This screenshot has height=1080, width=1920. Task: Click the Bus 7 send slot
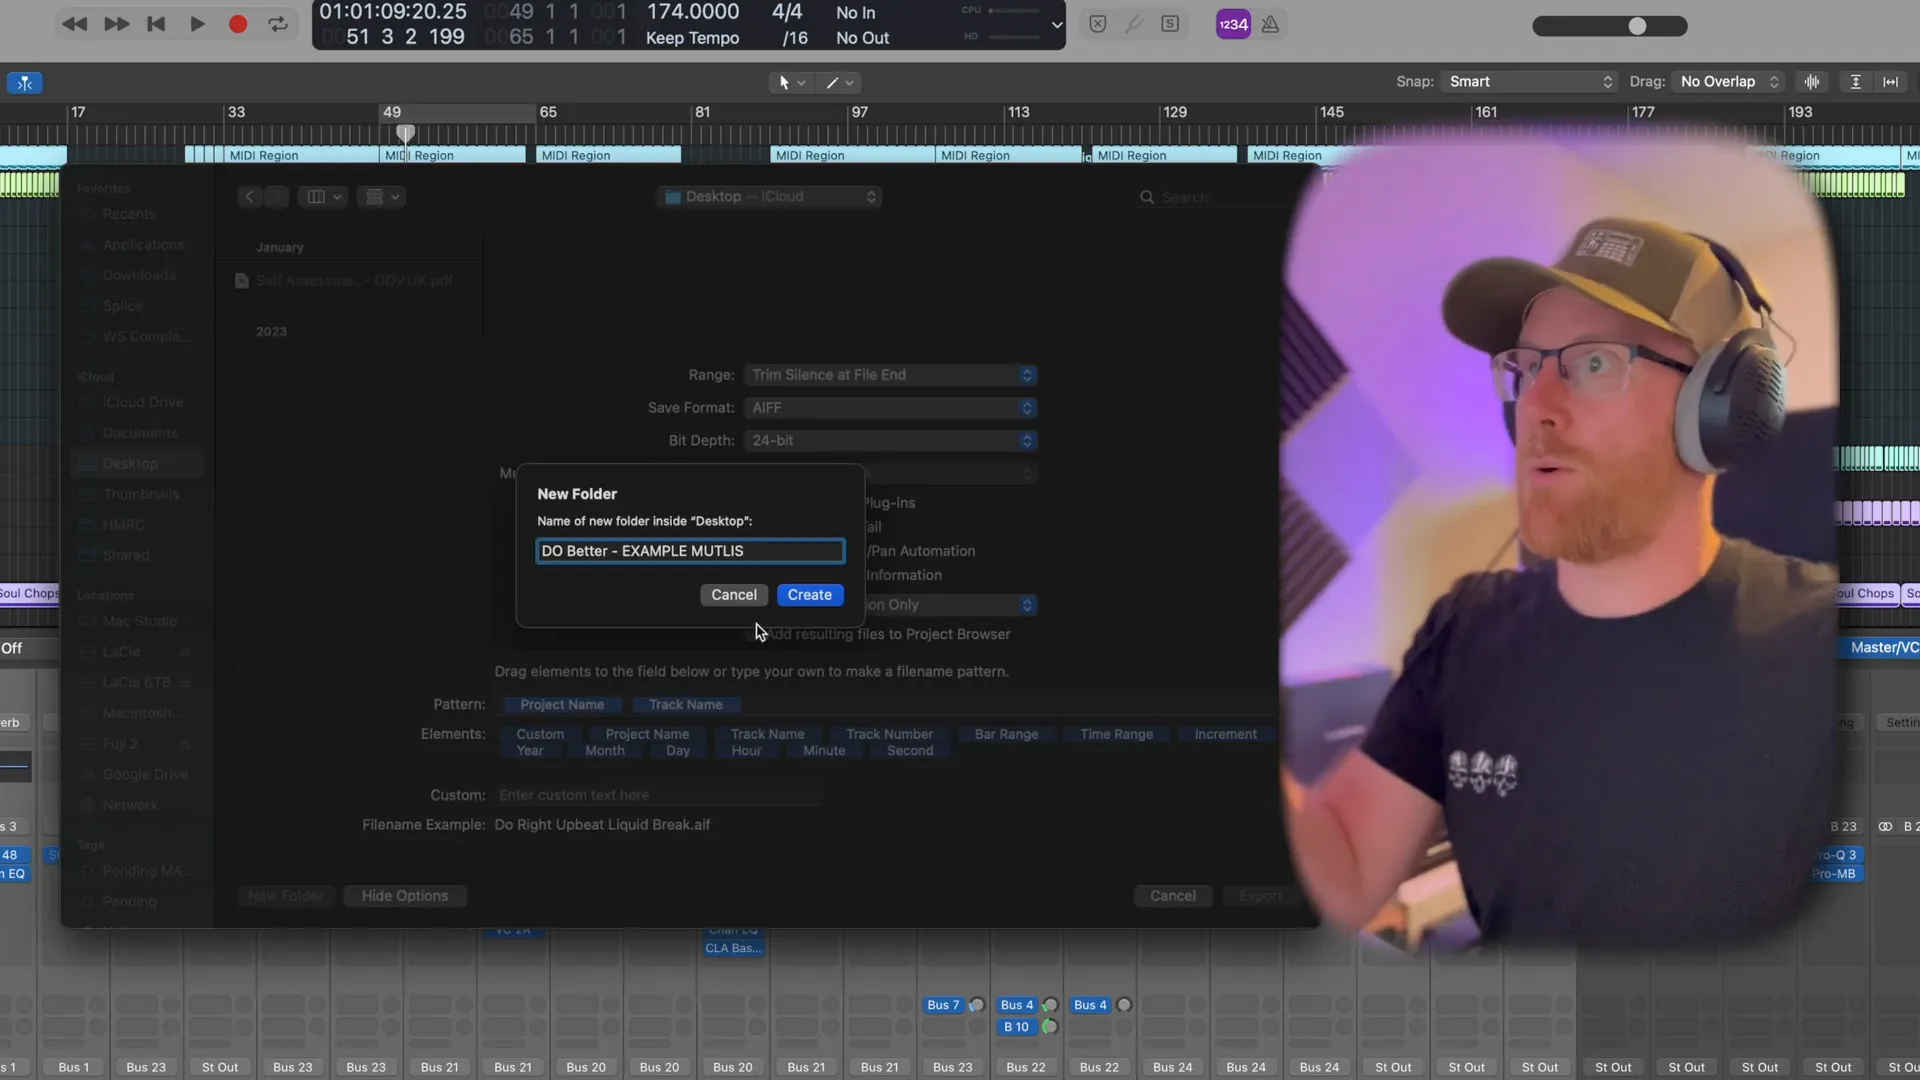tap(943, 1005)
